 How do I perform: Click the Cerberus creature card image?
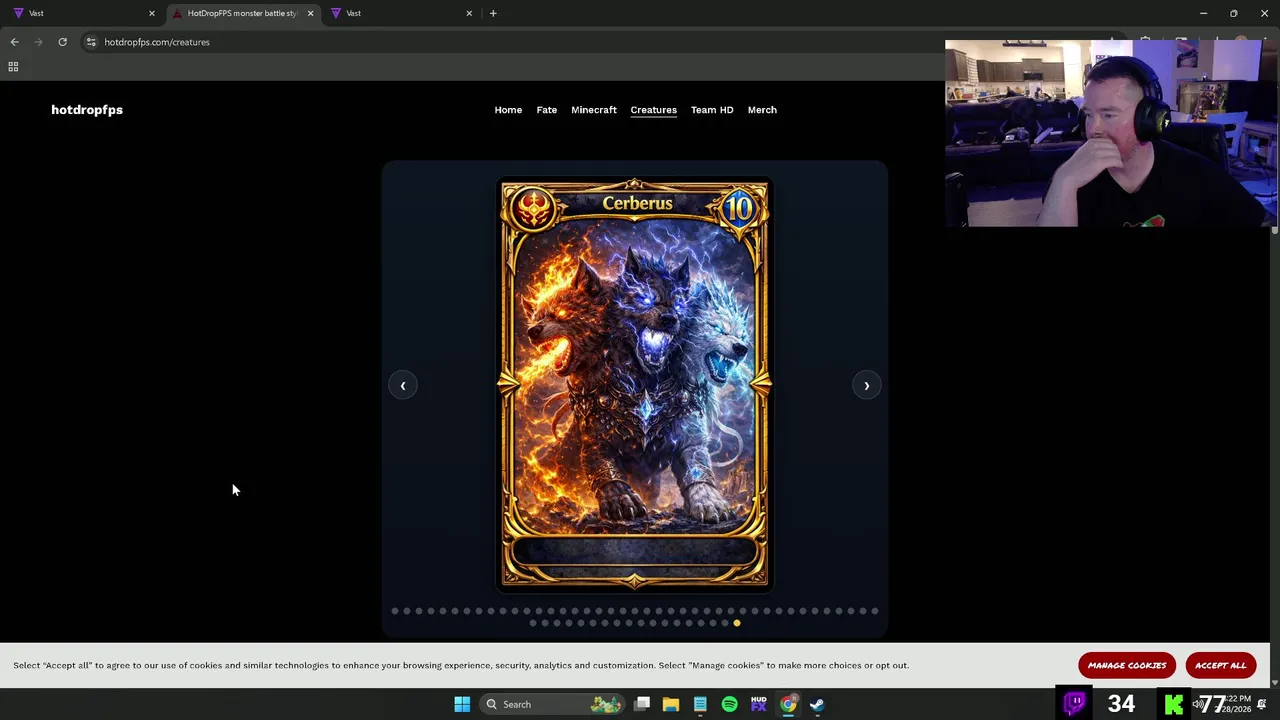point(635,384)
